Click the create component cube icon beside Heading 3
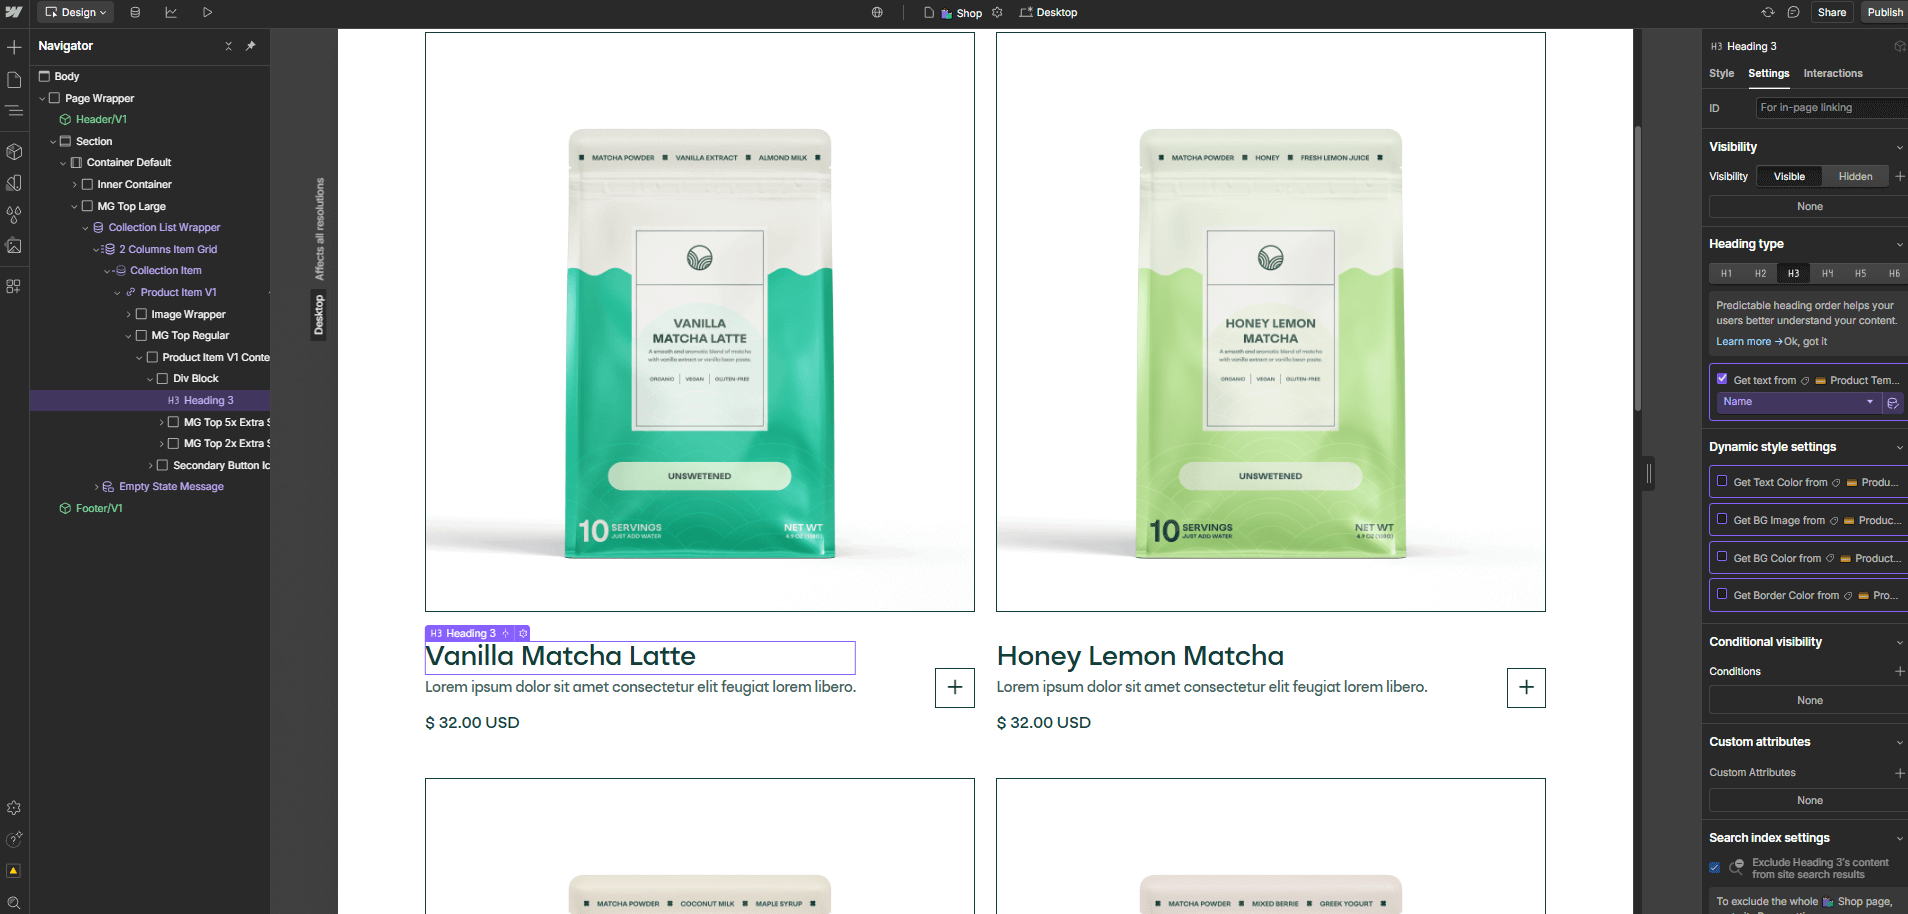1908x914 pixels. coord(1899,46)
